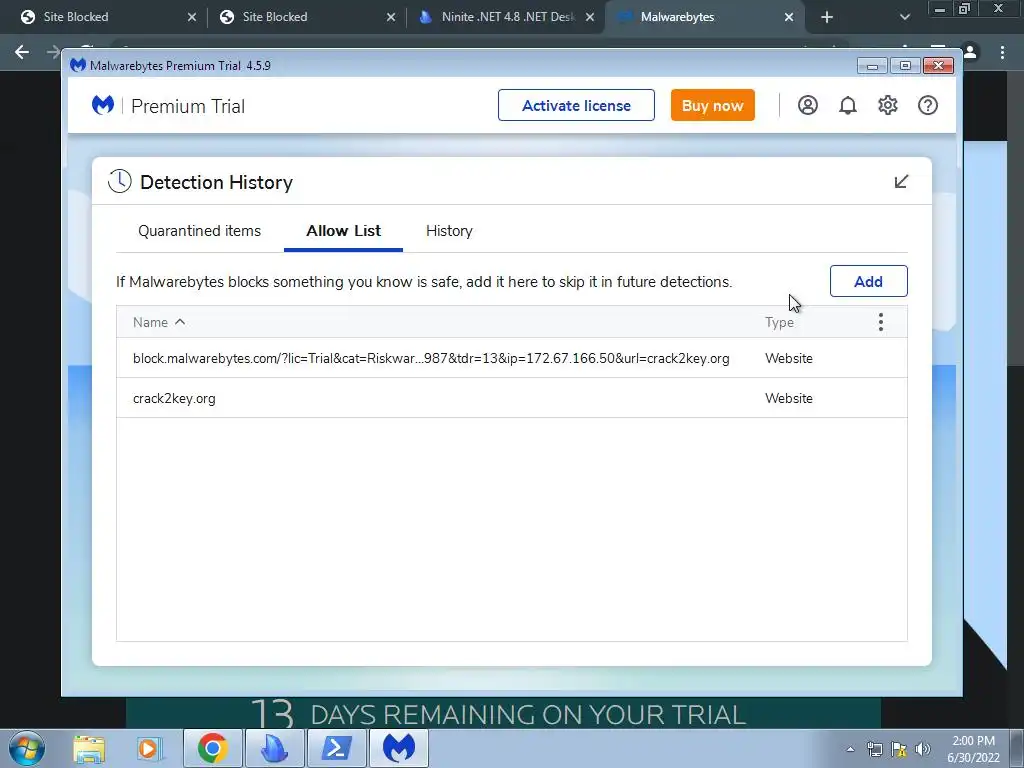The image size is (1024, 768).
Task: Click the orange Buy now button
Action: [x=712, y=105]
